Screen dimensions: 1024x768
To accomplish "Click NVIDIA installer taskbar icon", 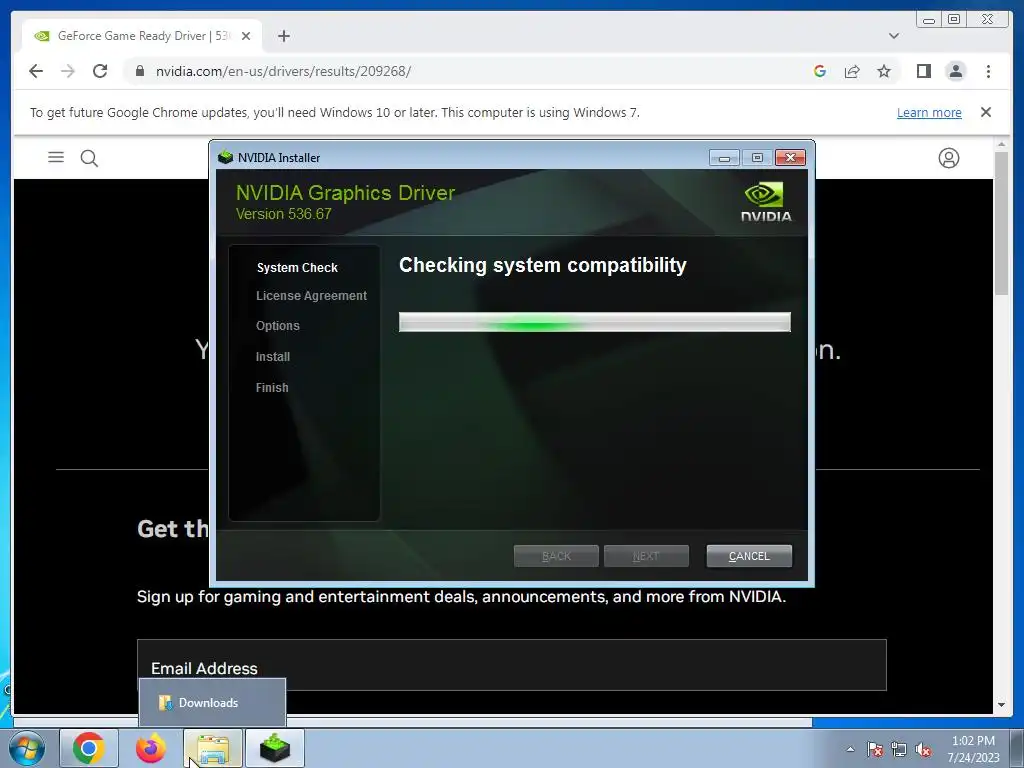I will coord(275,748).
